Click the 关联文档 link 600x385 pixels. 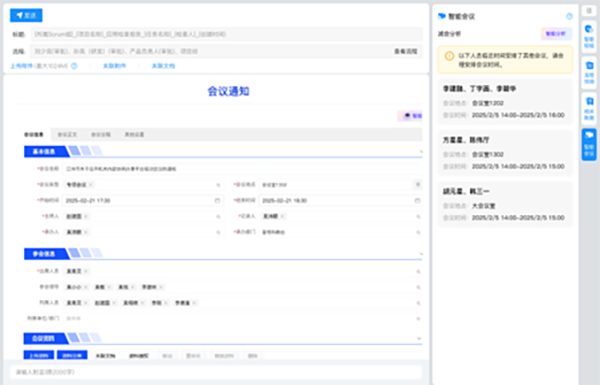[x=163, y=66]
